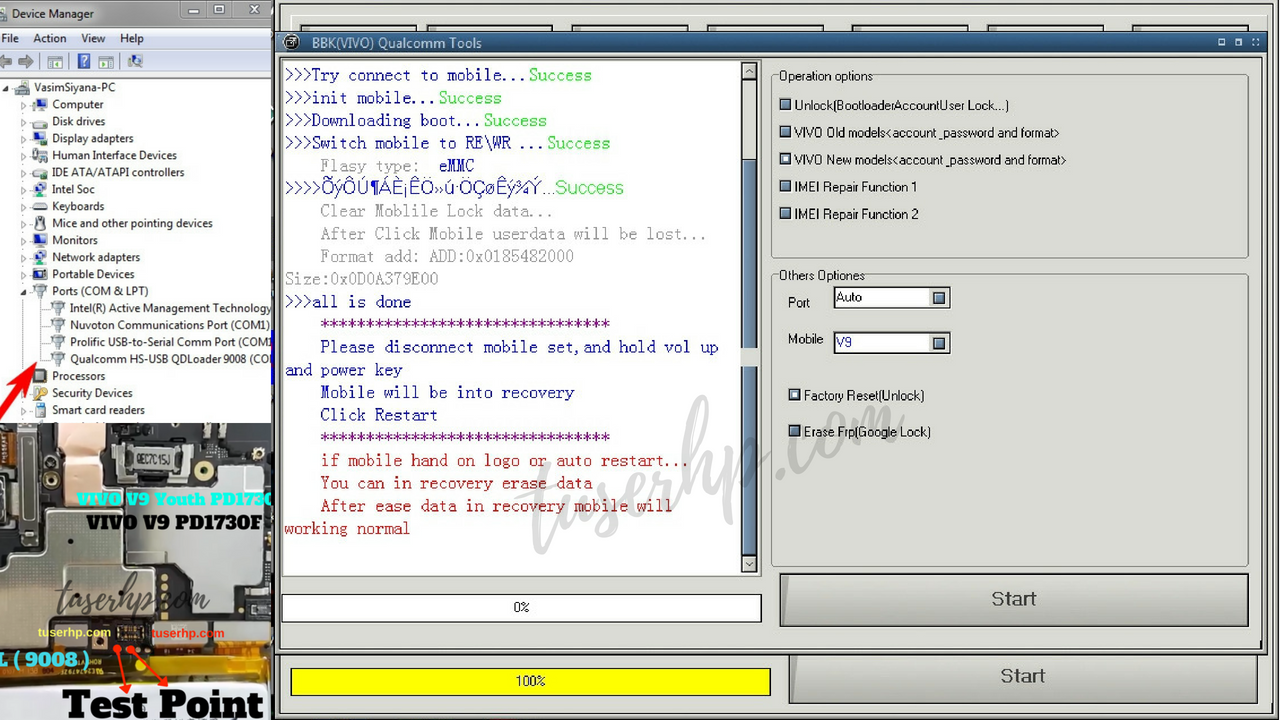Select the Nuvoton Communications Port (COM1) entry

(x=170, y=325)
